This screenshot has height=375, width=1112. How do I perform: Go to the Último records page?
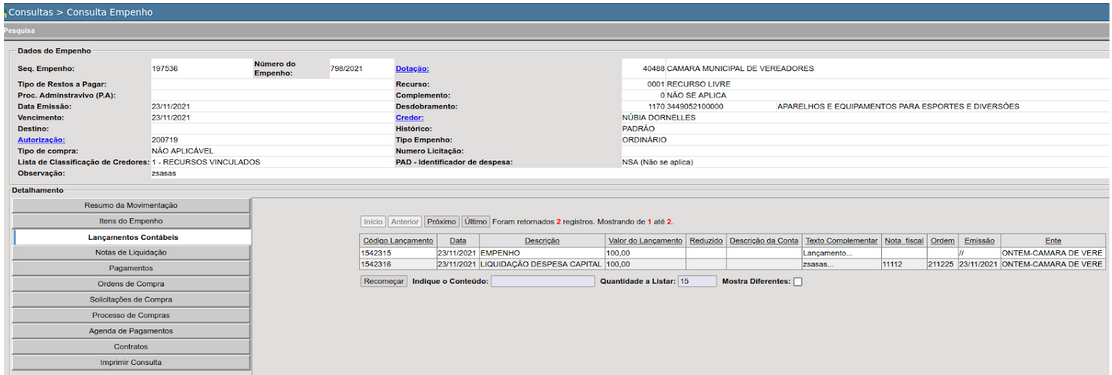[475, 221]
